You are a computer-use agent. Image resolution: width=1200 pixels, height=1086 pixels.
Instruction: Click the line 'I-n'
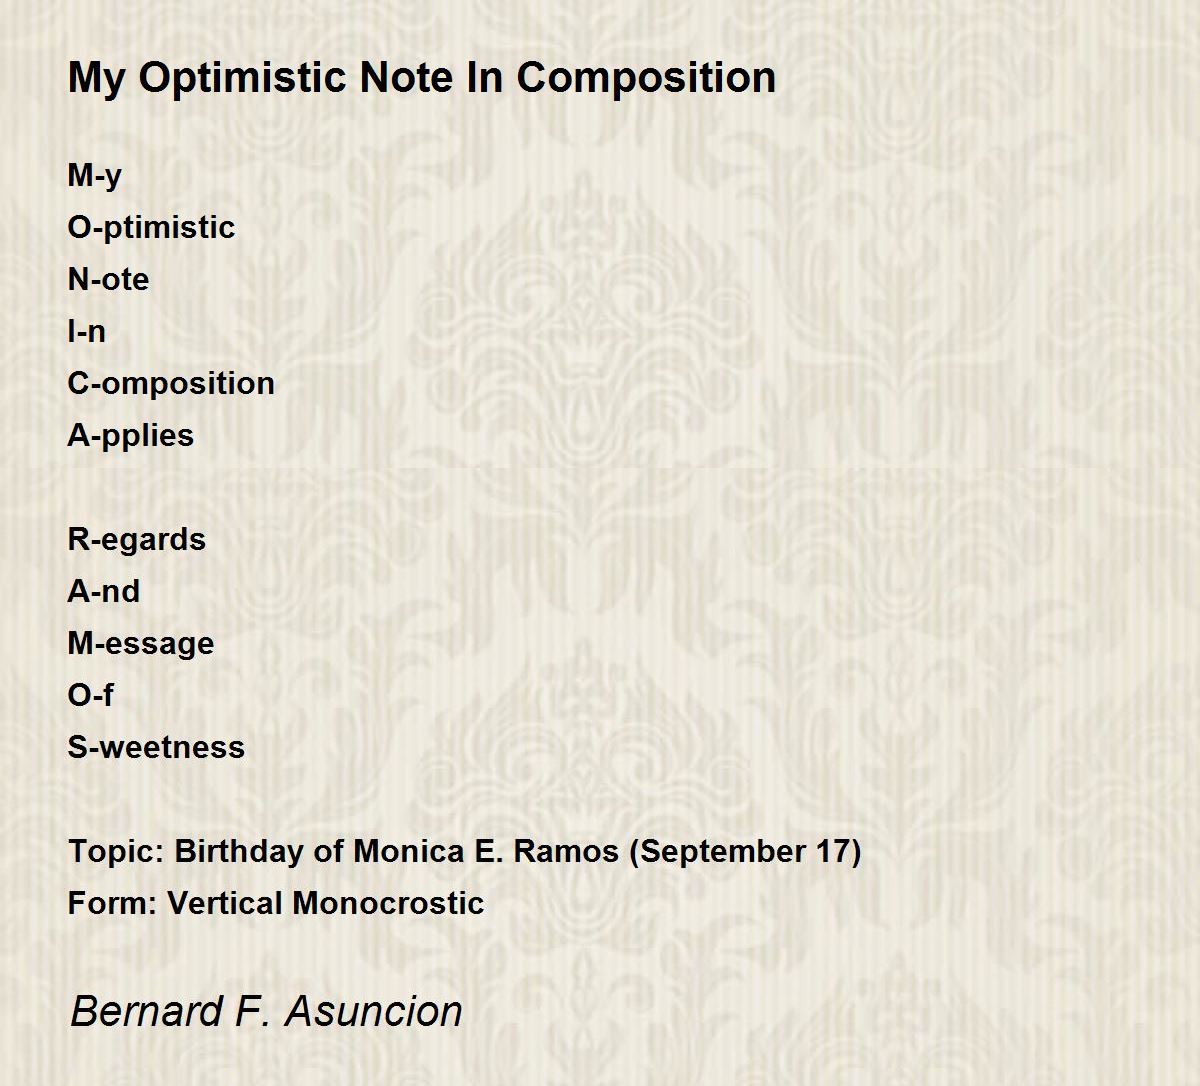point(86,331)
